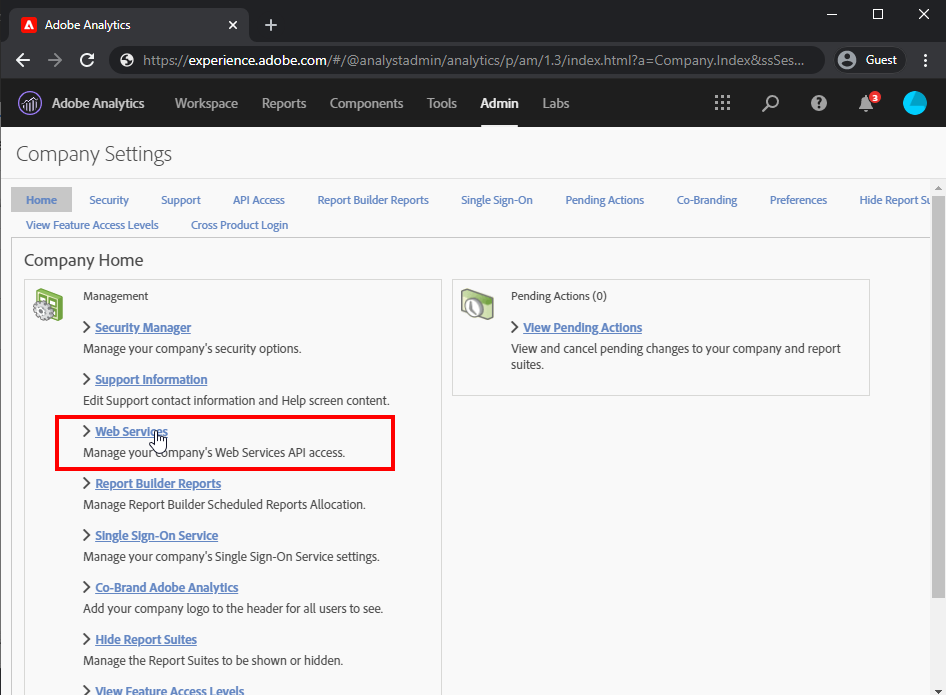Open the Hide Report Suites link
946x695 pixels.
(146, 639)
